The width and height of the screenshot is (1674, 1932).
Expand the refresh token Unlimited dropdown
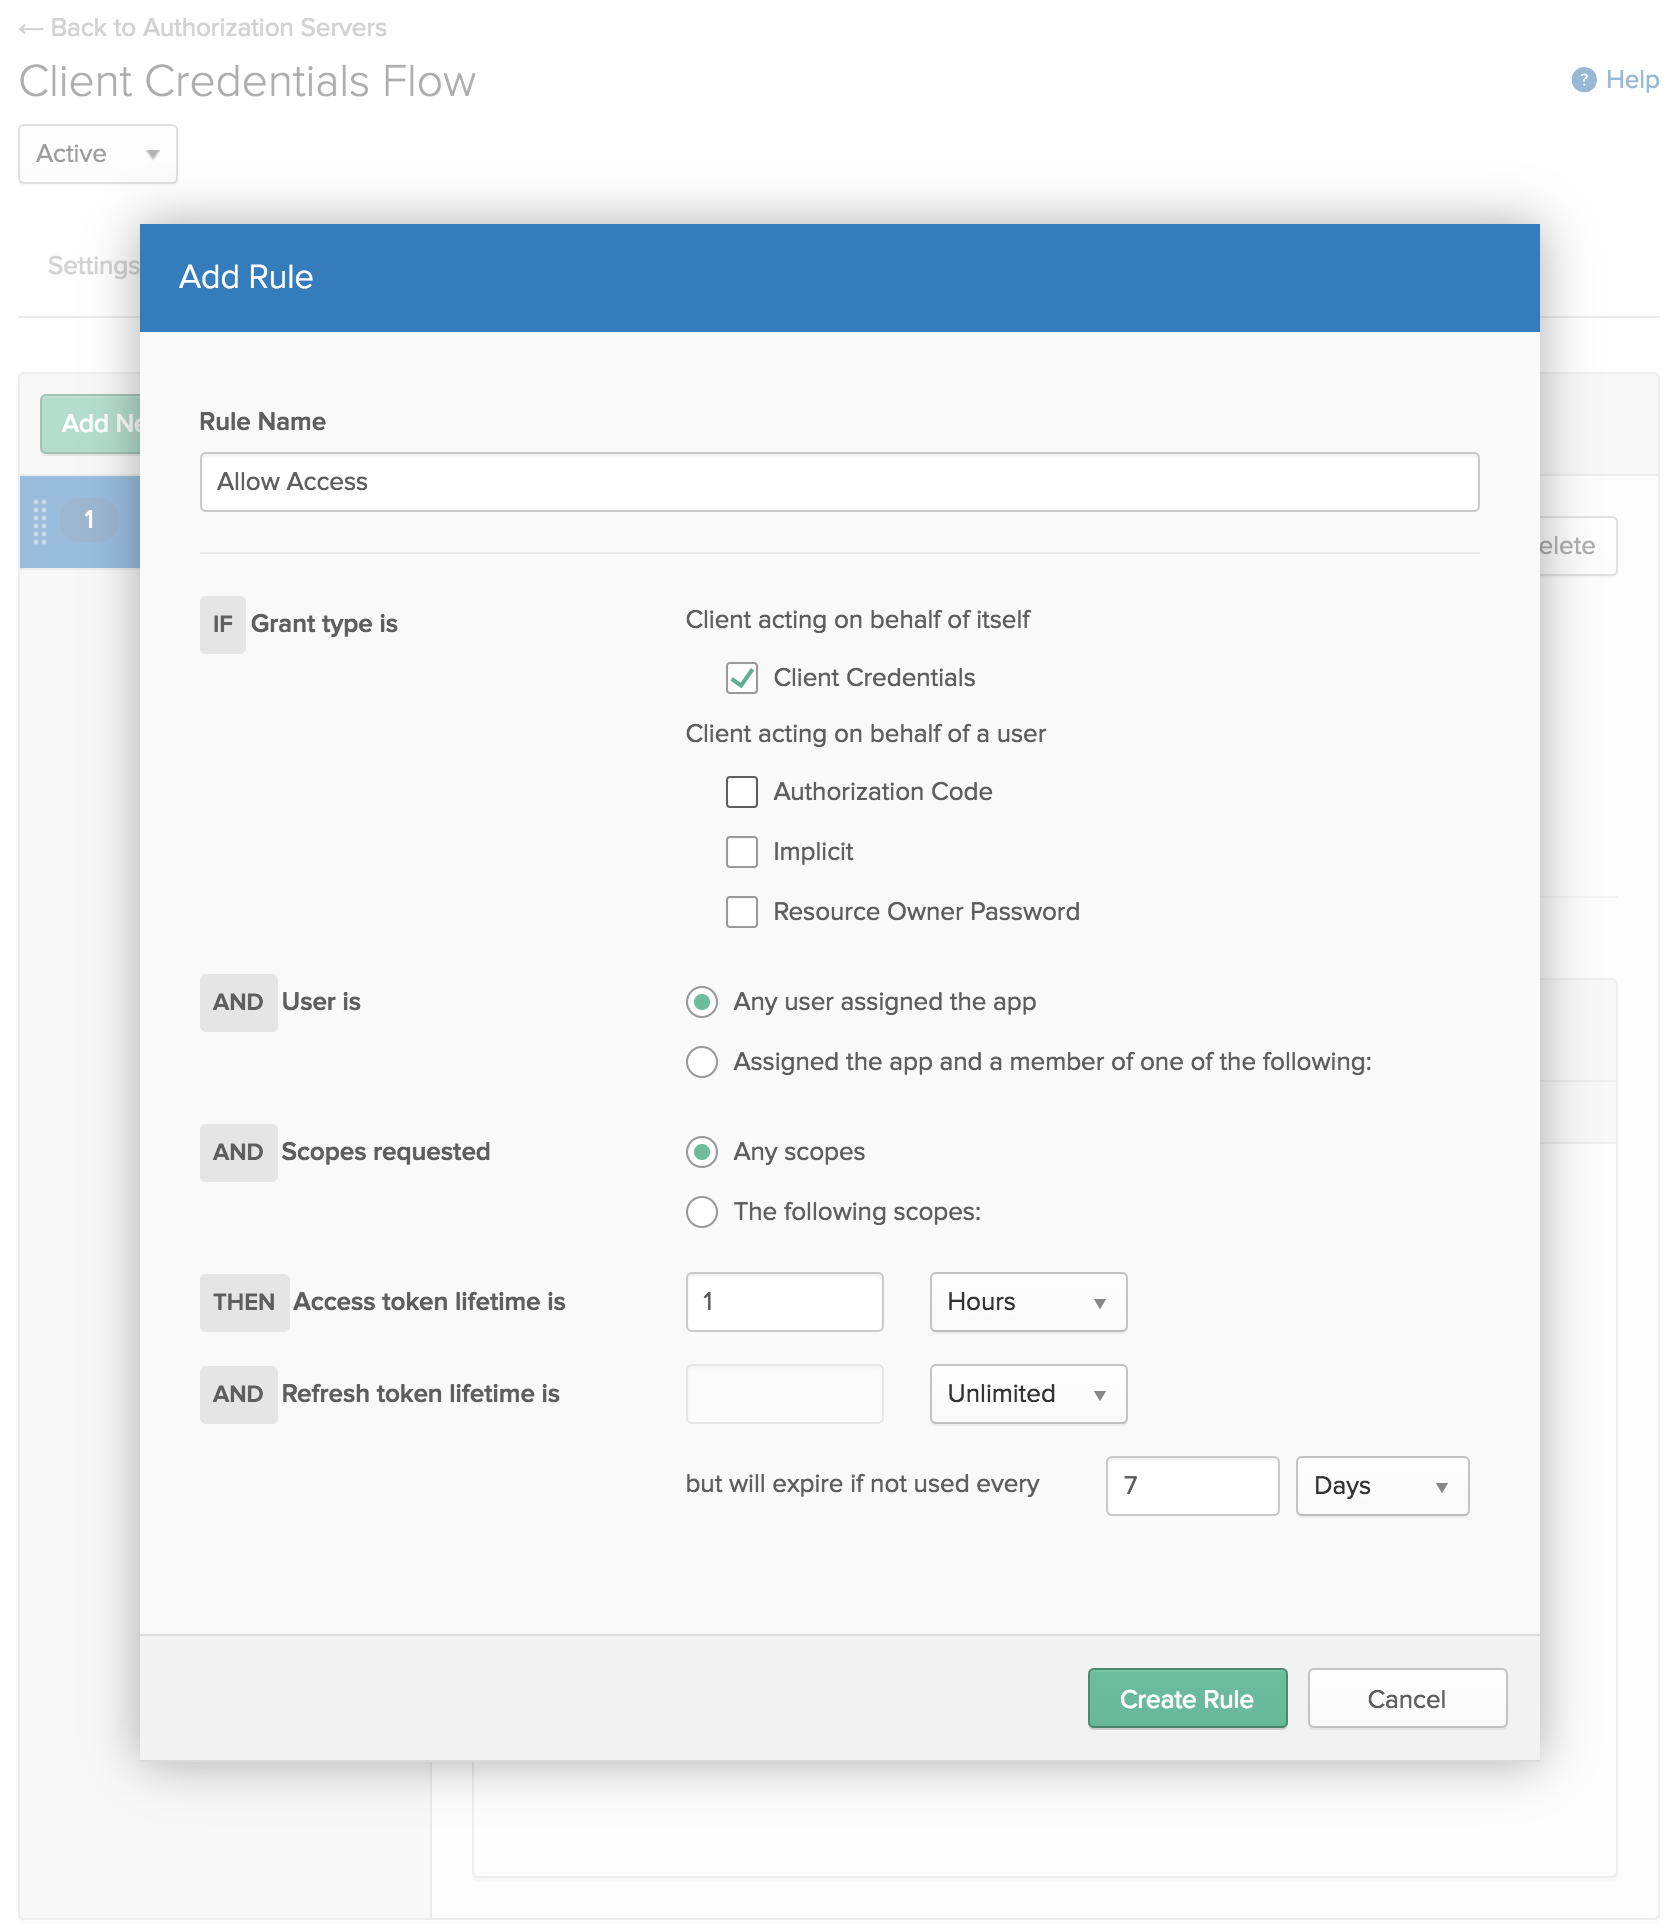click(1028, 1394)
